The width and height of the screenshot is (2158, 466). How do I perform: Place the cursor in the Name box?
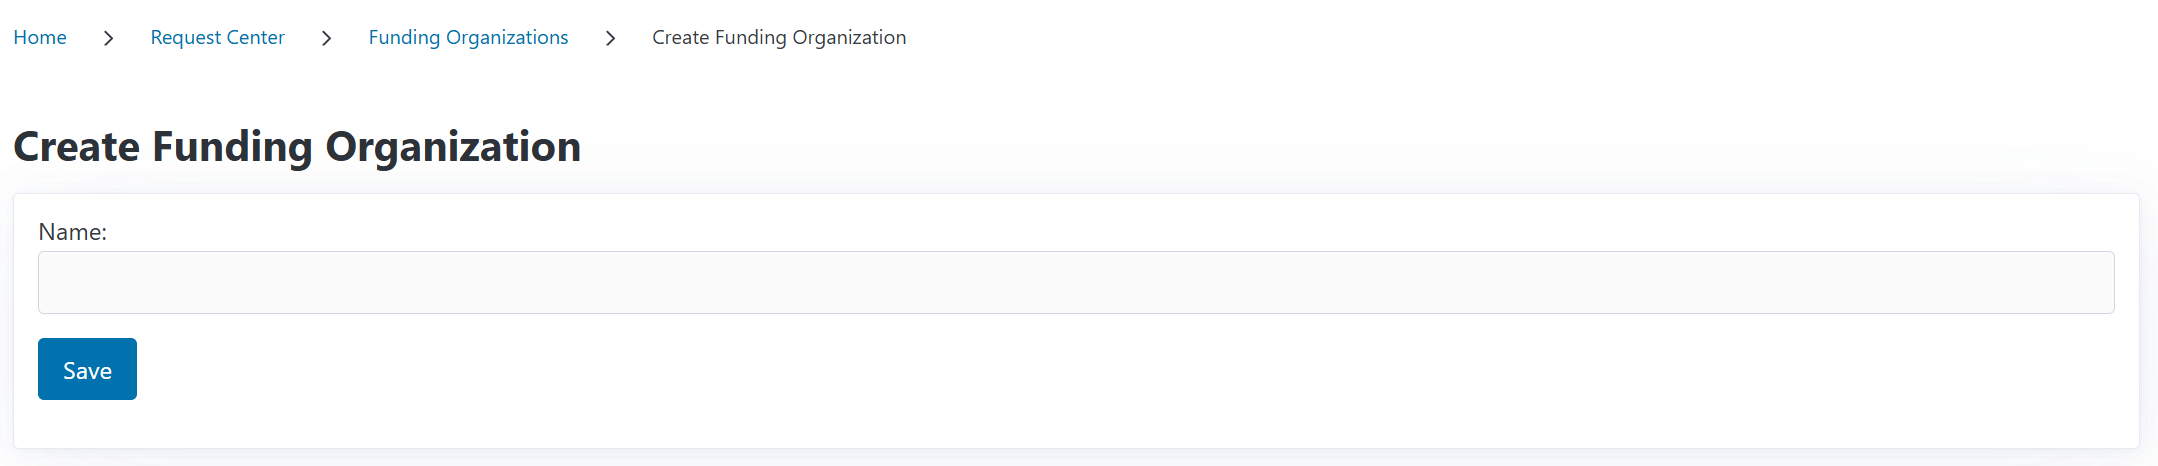point(1076,282)
